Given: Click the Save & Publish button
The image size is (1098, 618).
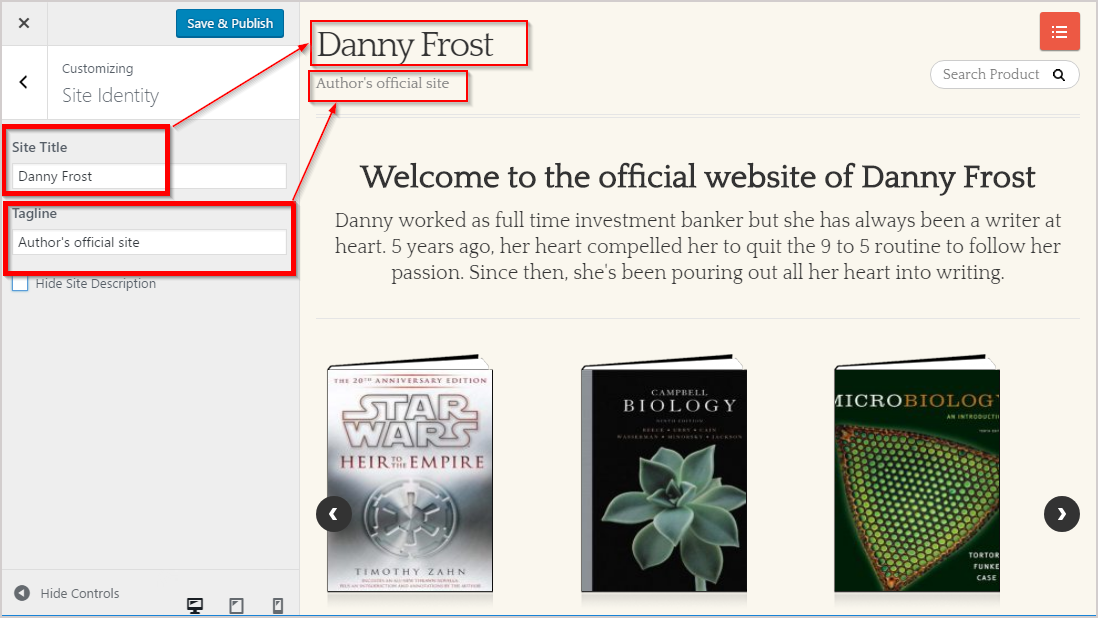Looking at the screenshot, I should point(230,23).
